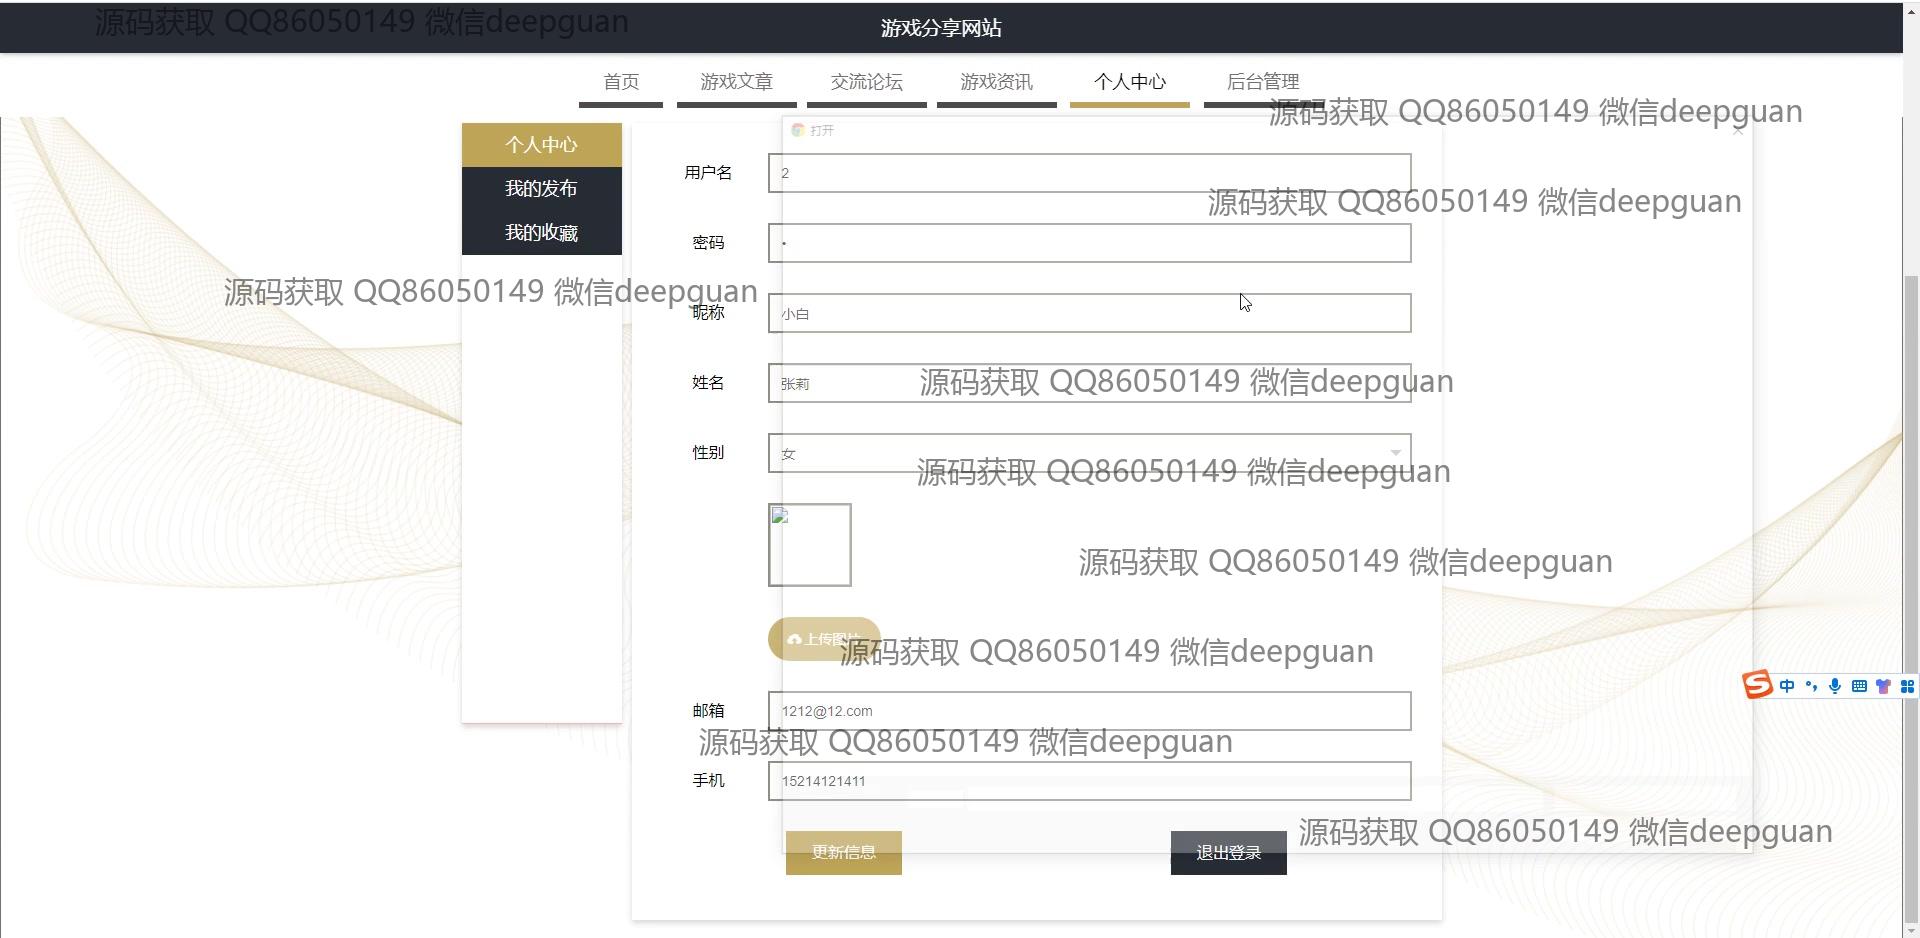Click into the 昵称 nickname field
1920x938 pixels.
(1089, 313)
